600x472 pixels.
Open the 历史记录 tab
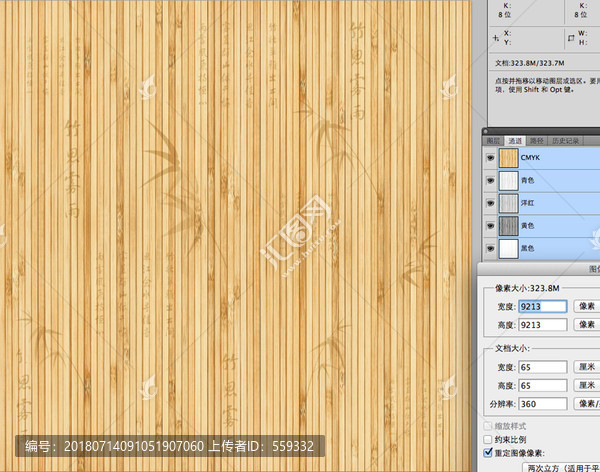pyautogui.click(x=566, y=141)
